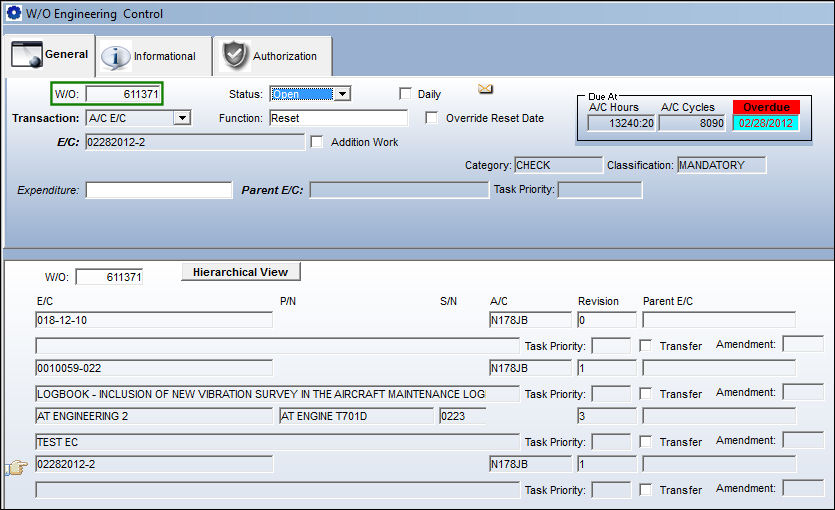Click S/N field 0223
Viewport: 835px width, 510px height.
463,416
